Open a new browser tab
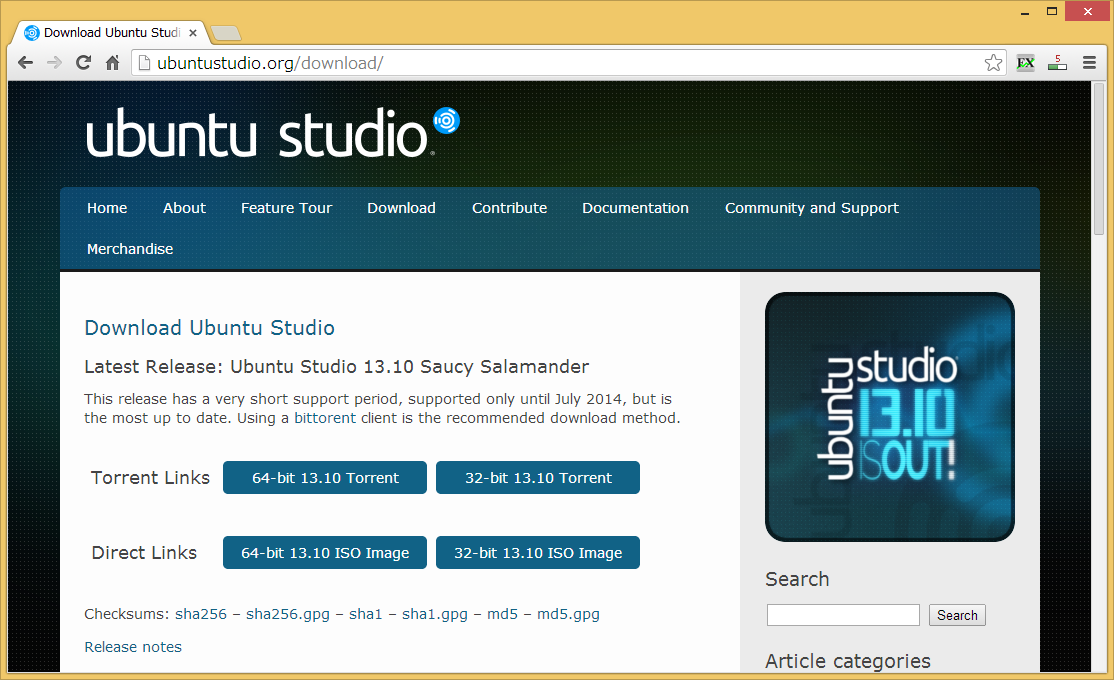 [x=226, y=33]
